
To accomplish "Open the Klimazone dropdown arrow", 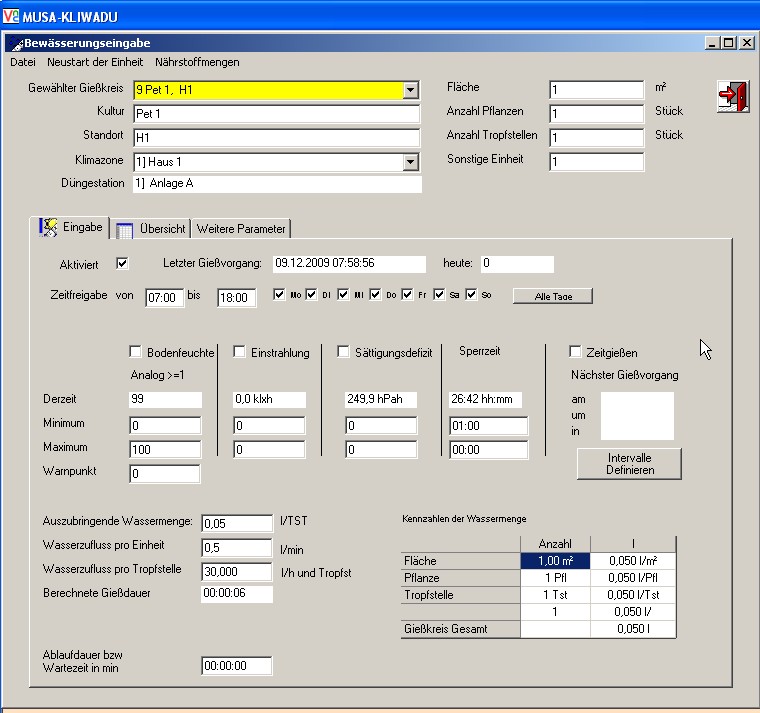I will 411,162.
